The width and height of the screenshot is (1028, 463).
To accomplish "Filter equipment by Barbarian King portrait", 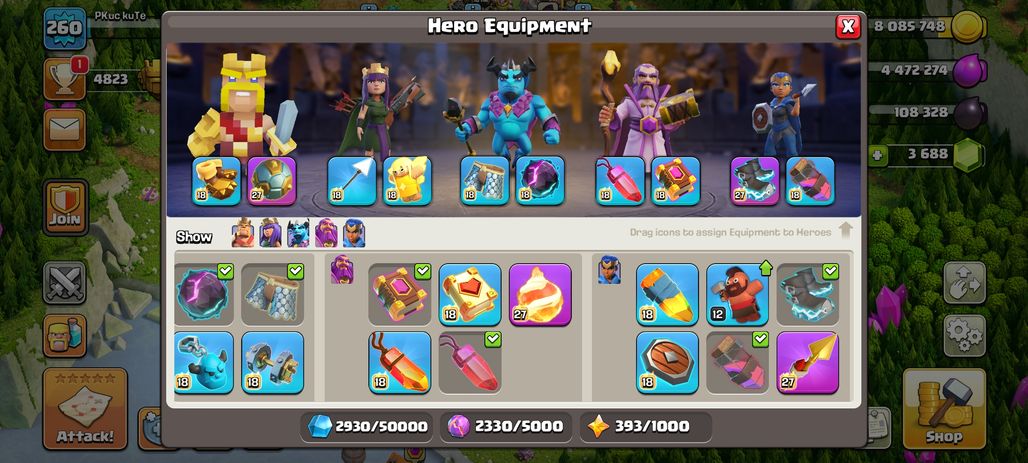I will click(x=243, y=233).
